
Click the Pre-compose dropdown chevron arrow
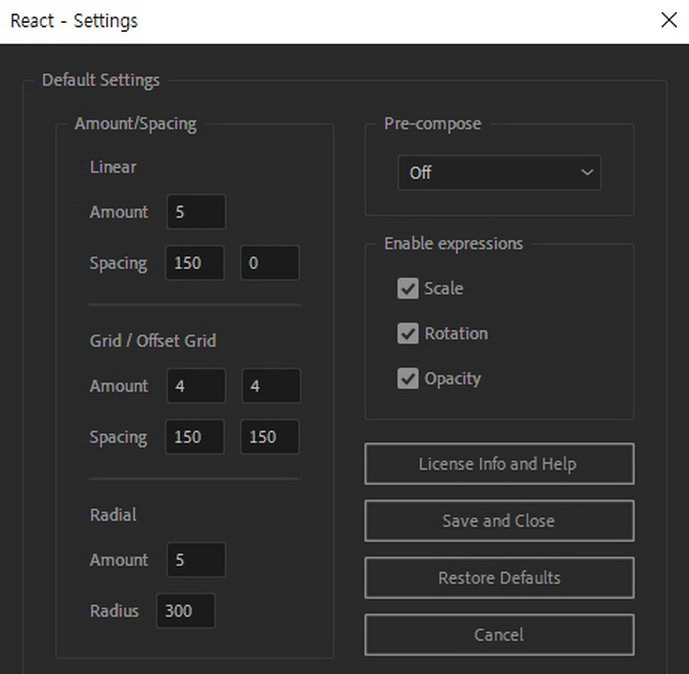coord(587,173)
